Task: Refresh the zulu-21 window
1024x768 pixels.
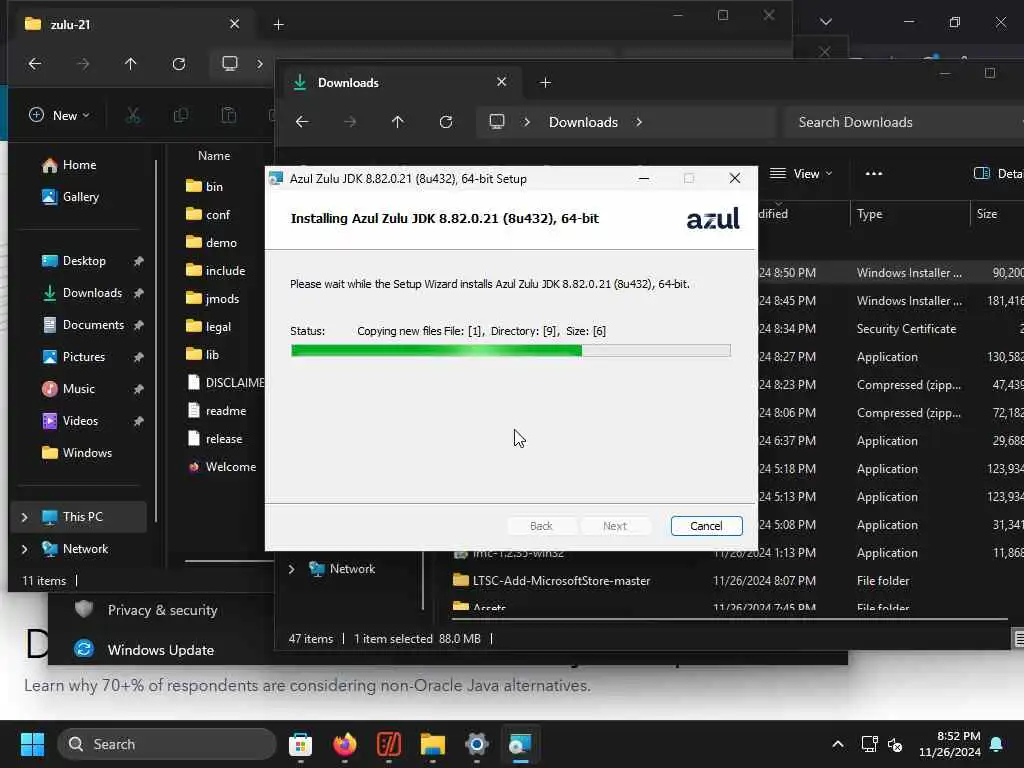Action: [178, 64]
